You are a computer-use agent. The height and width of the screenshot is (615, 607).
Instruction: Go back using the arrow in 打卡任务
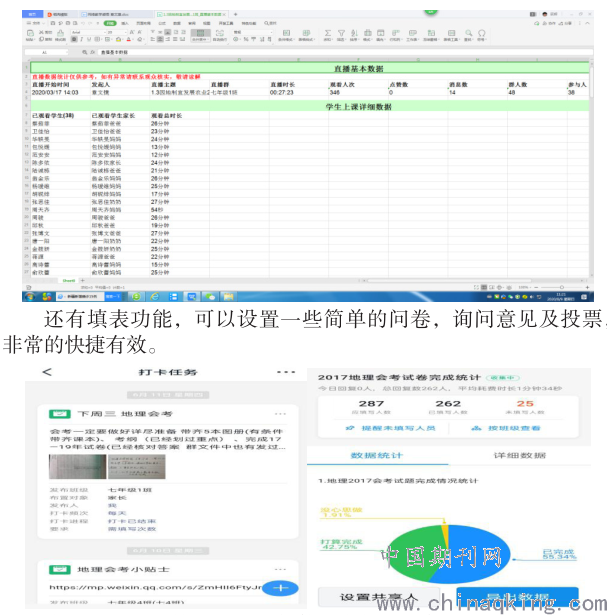pyautogui.click(x=47, y=372)
